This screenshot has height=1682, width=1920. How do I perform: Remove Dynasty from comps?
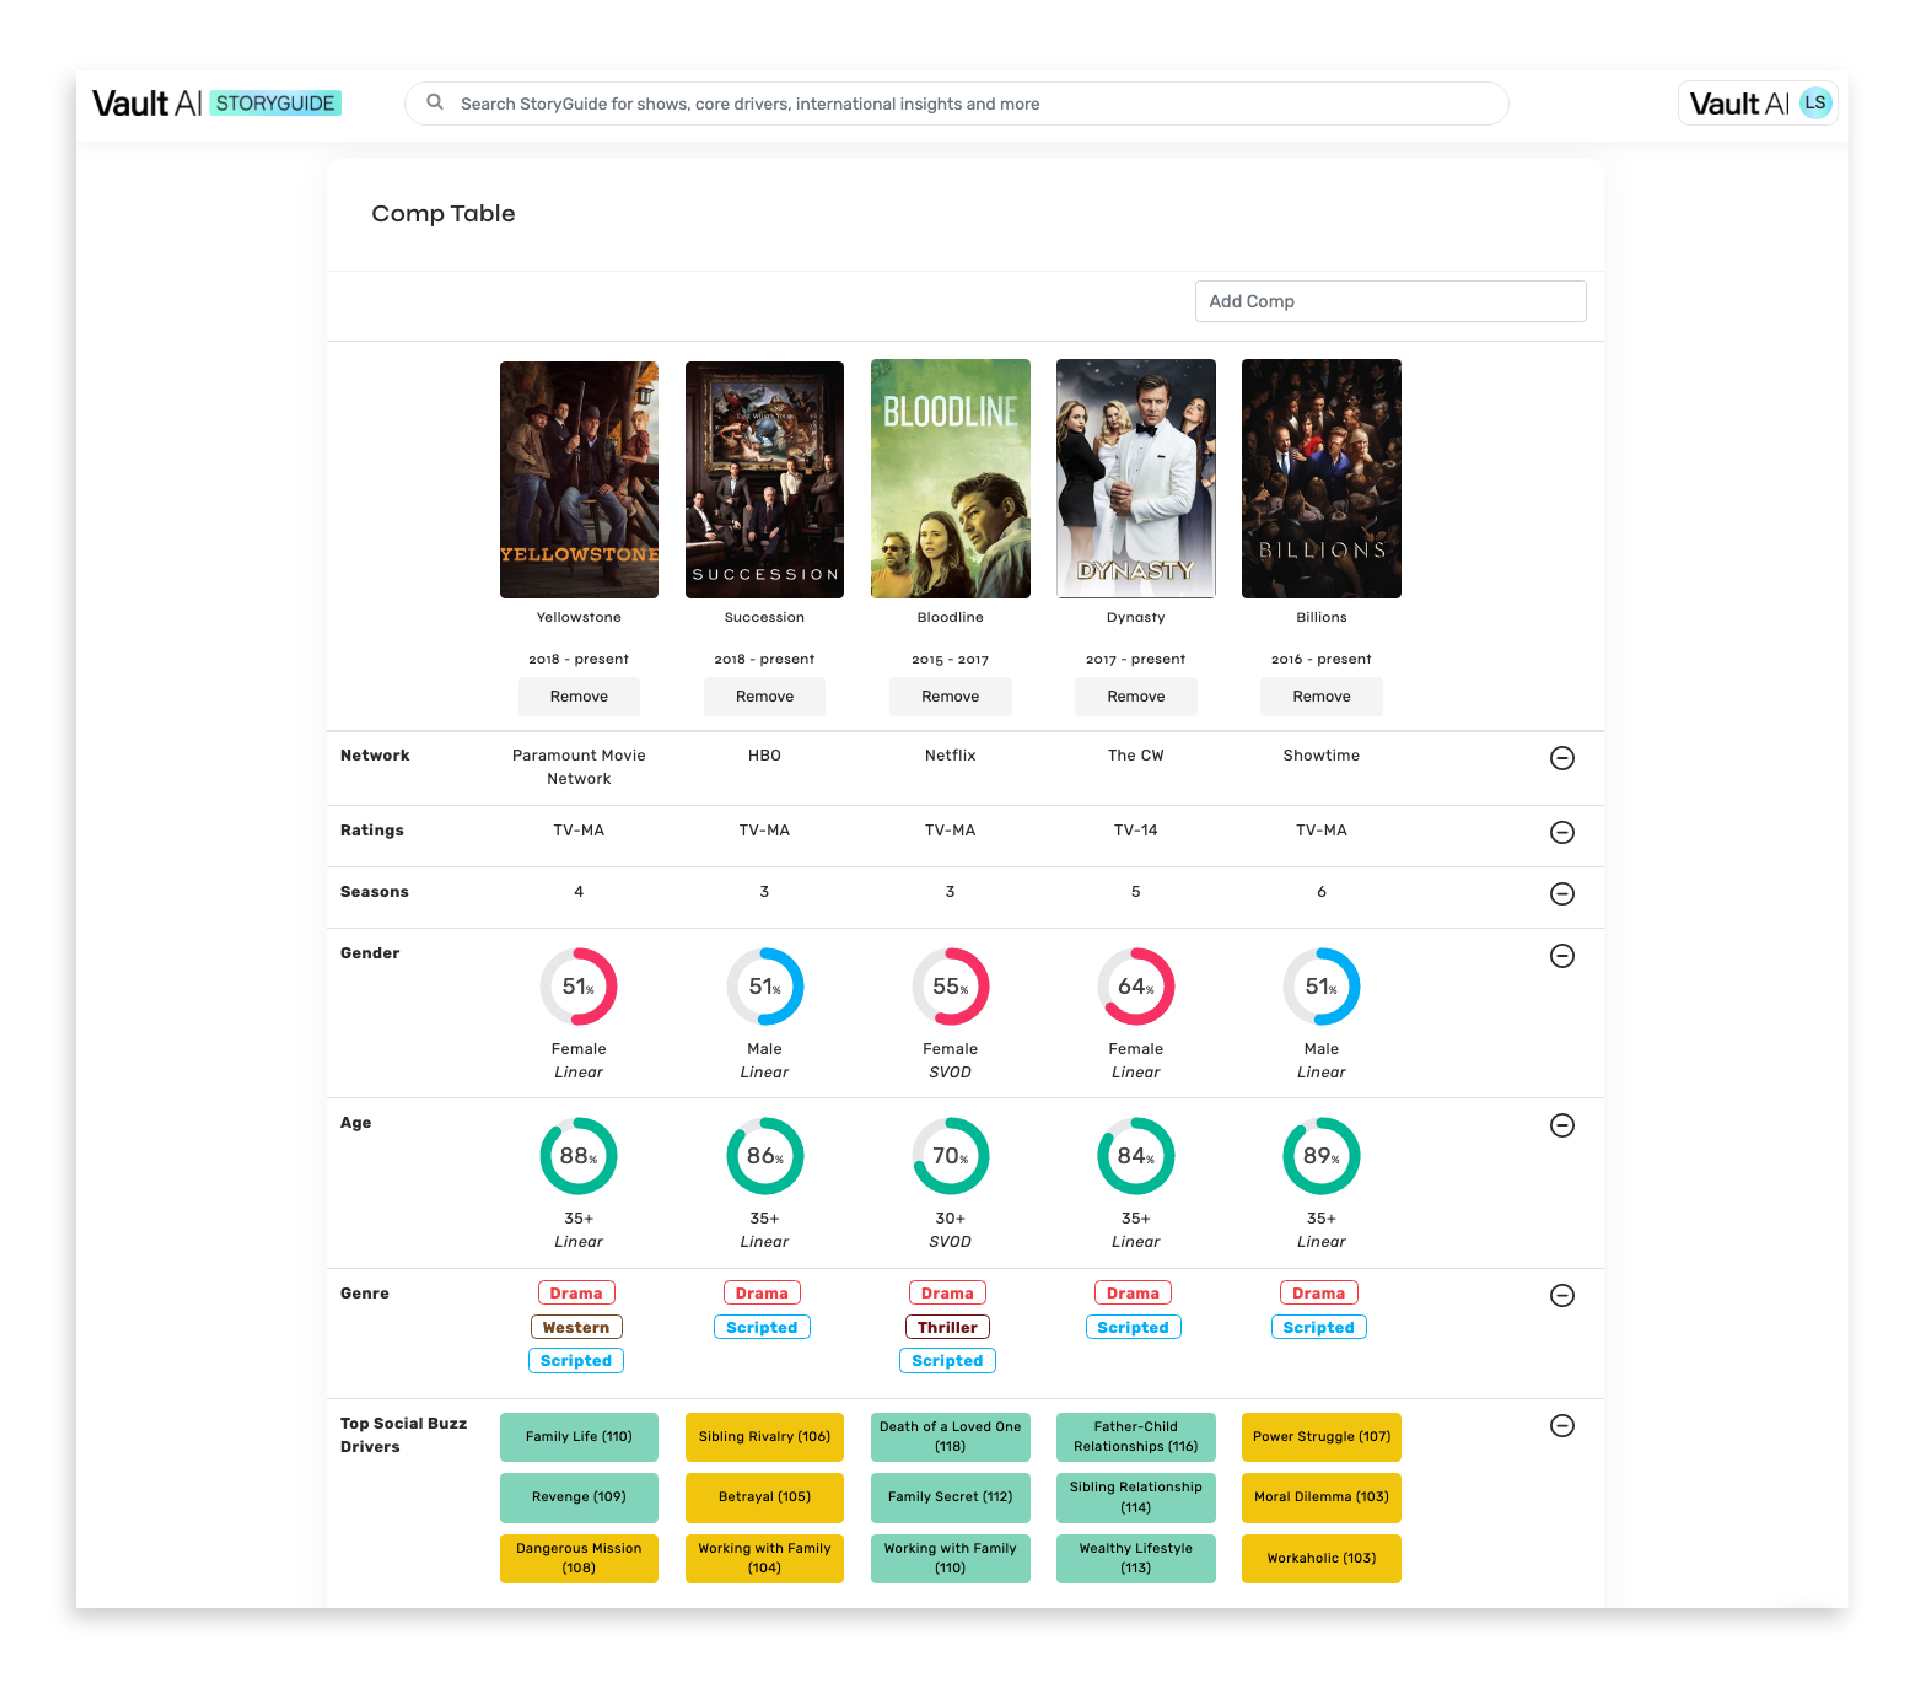tap(1136, 696)
